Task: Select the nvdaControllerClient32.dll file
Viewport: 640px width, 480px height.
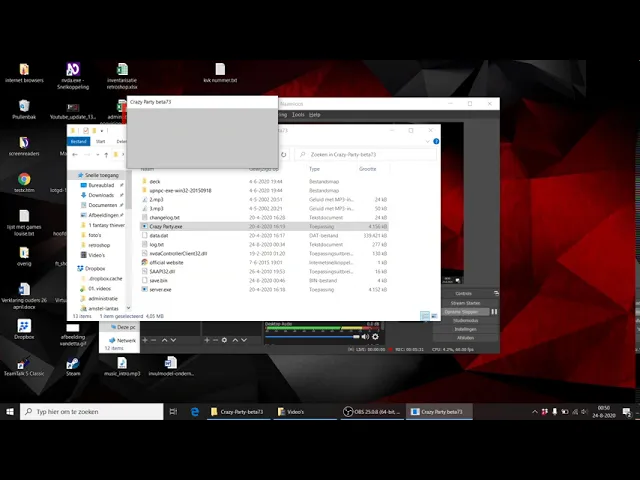Action: point(178,253)
